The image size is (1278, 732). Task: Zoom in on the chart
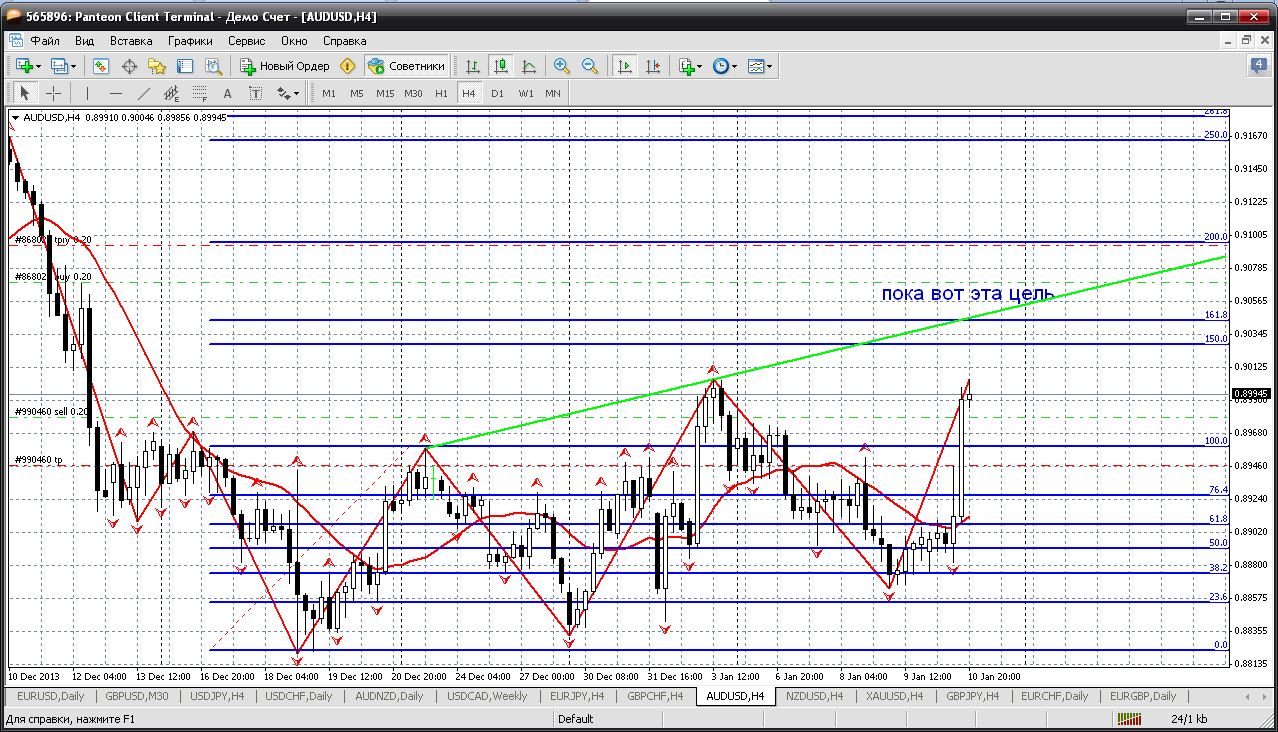coord(562,66)
